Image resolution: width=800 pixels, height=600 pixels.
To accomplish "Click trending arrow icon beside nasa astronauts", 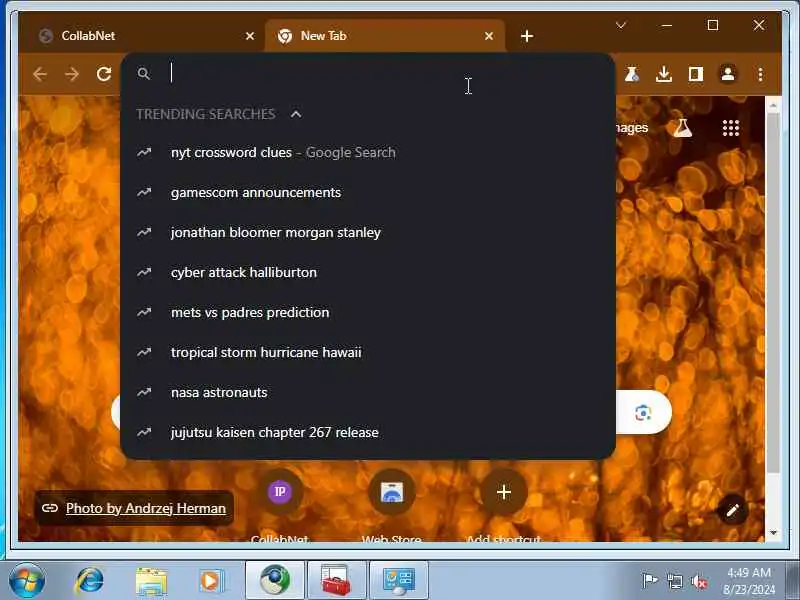I will [x=144, y=392].
